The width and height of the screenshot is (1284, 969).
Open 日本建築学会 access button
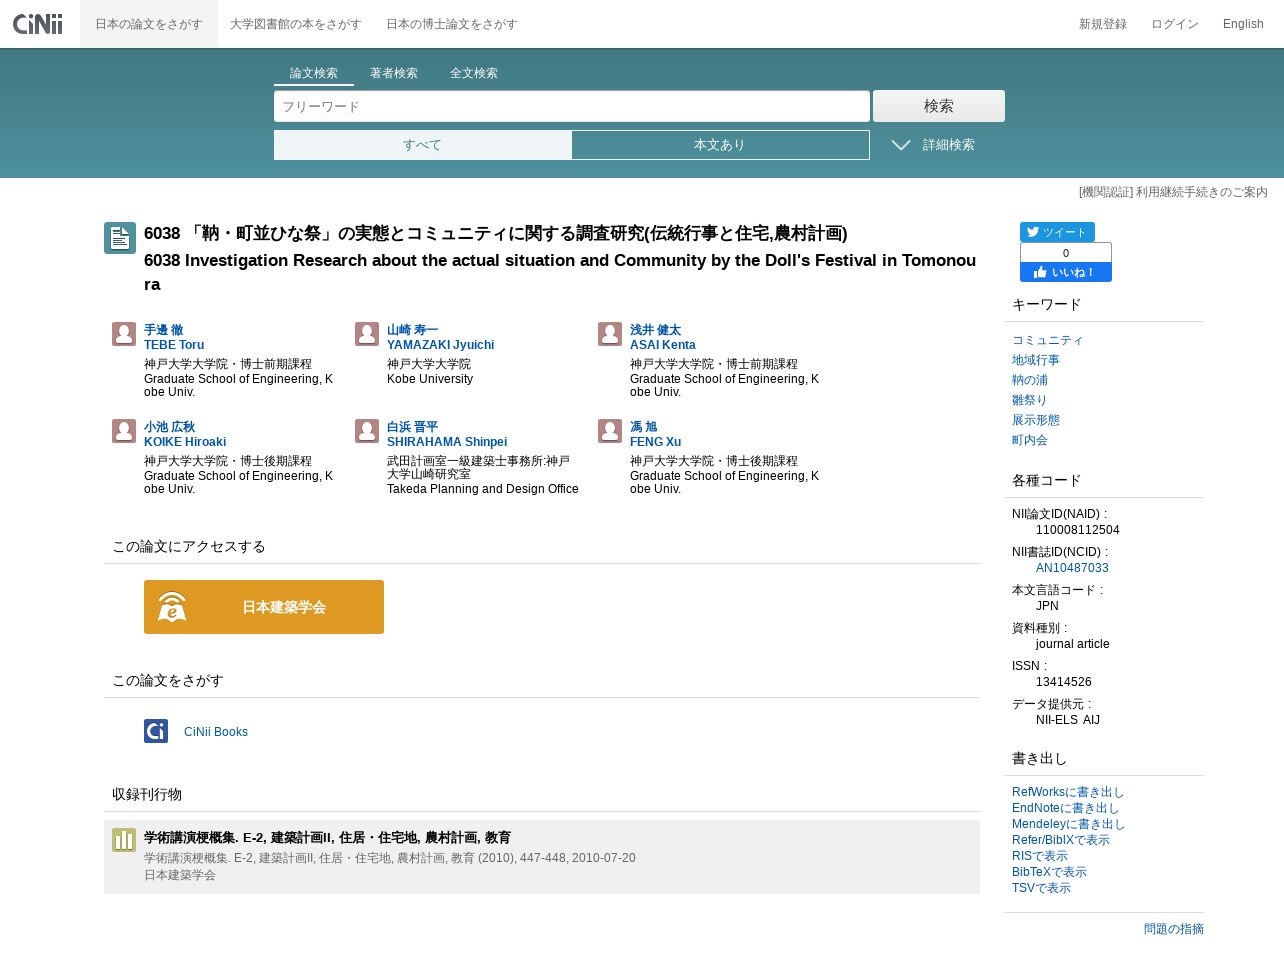(264, 607)
